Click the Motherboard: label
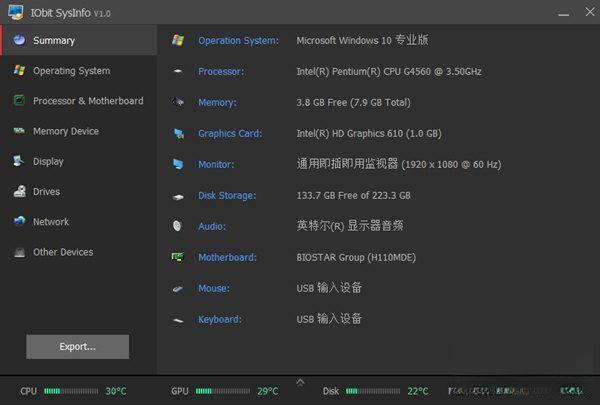This screenshot has width=600, height=405. 227,257
